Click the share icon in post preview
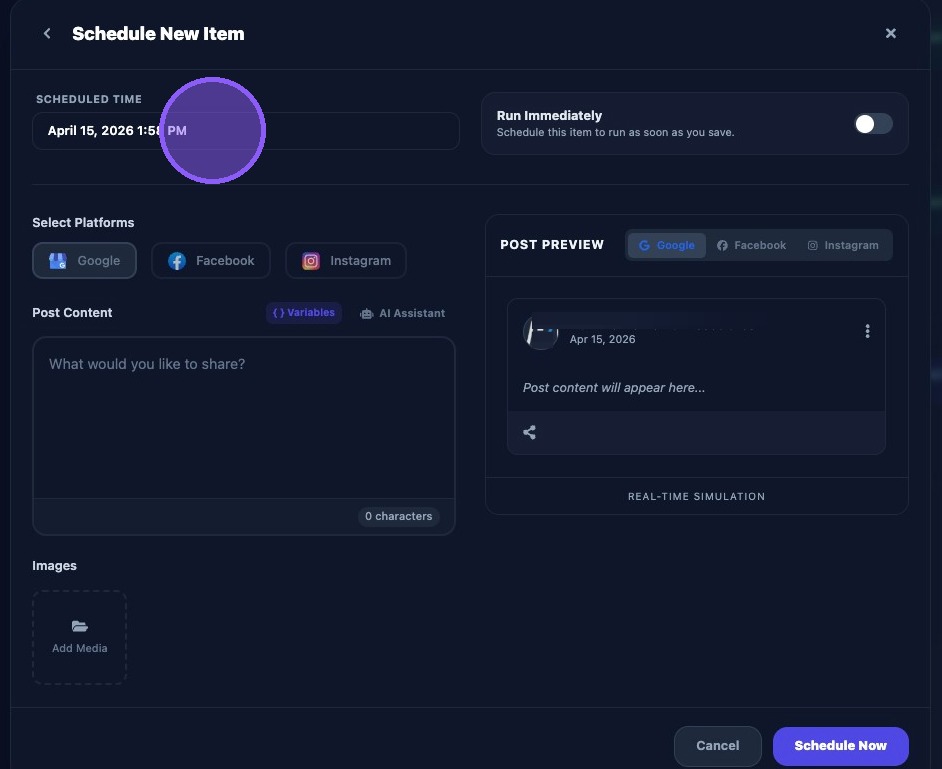 click(x=529, y=433)
